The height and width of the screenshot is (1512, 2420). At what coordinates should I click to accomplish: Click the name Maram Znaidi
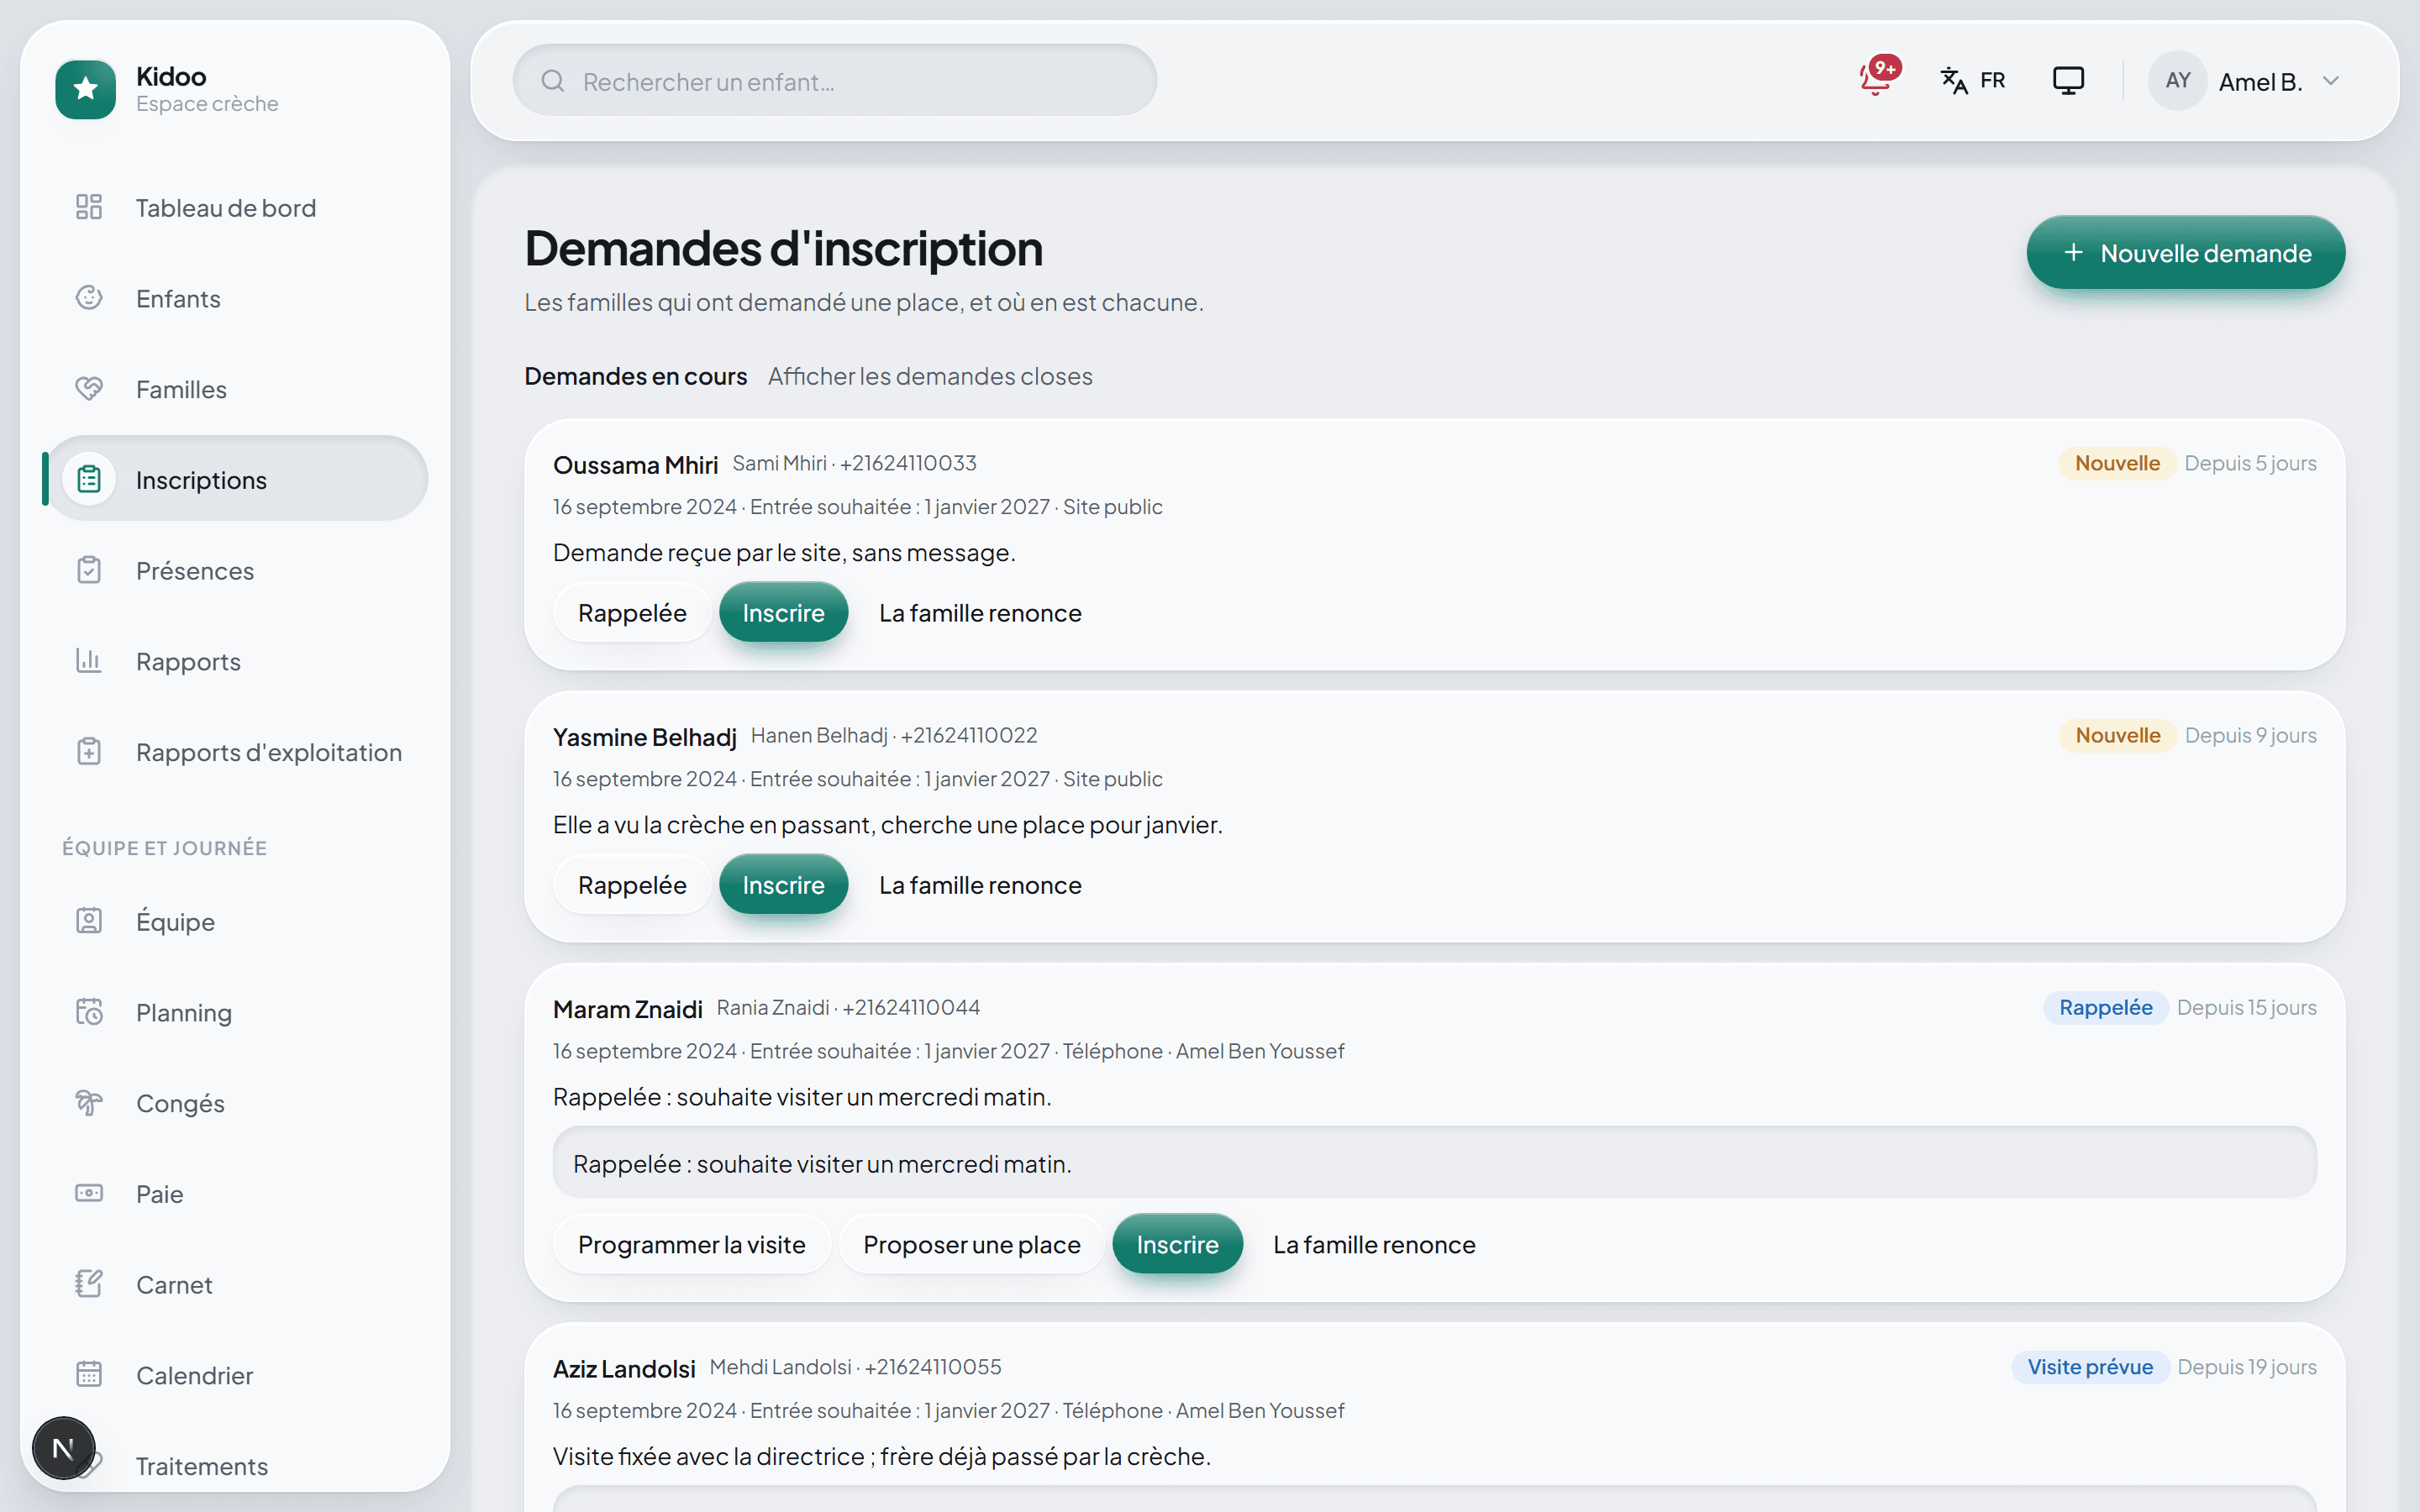click(x=628, y=1009)
